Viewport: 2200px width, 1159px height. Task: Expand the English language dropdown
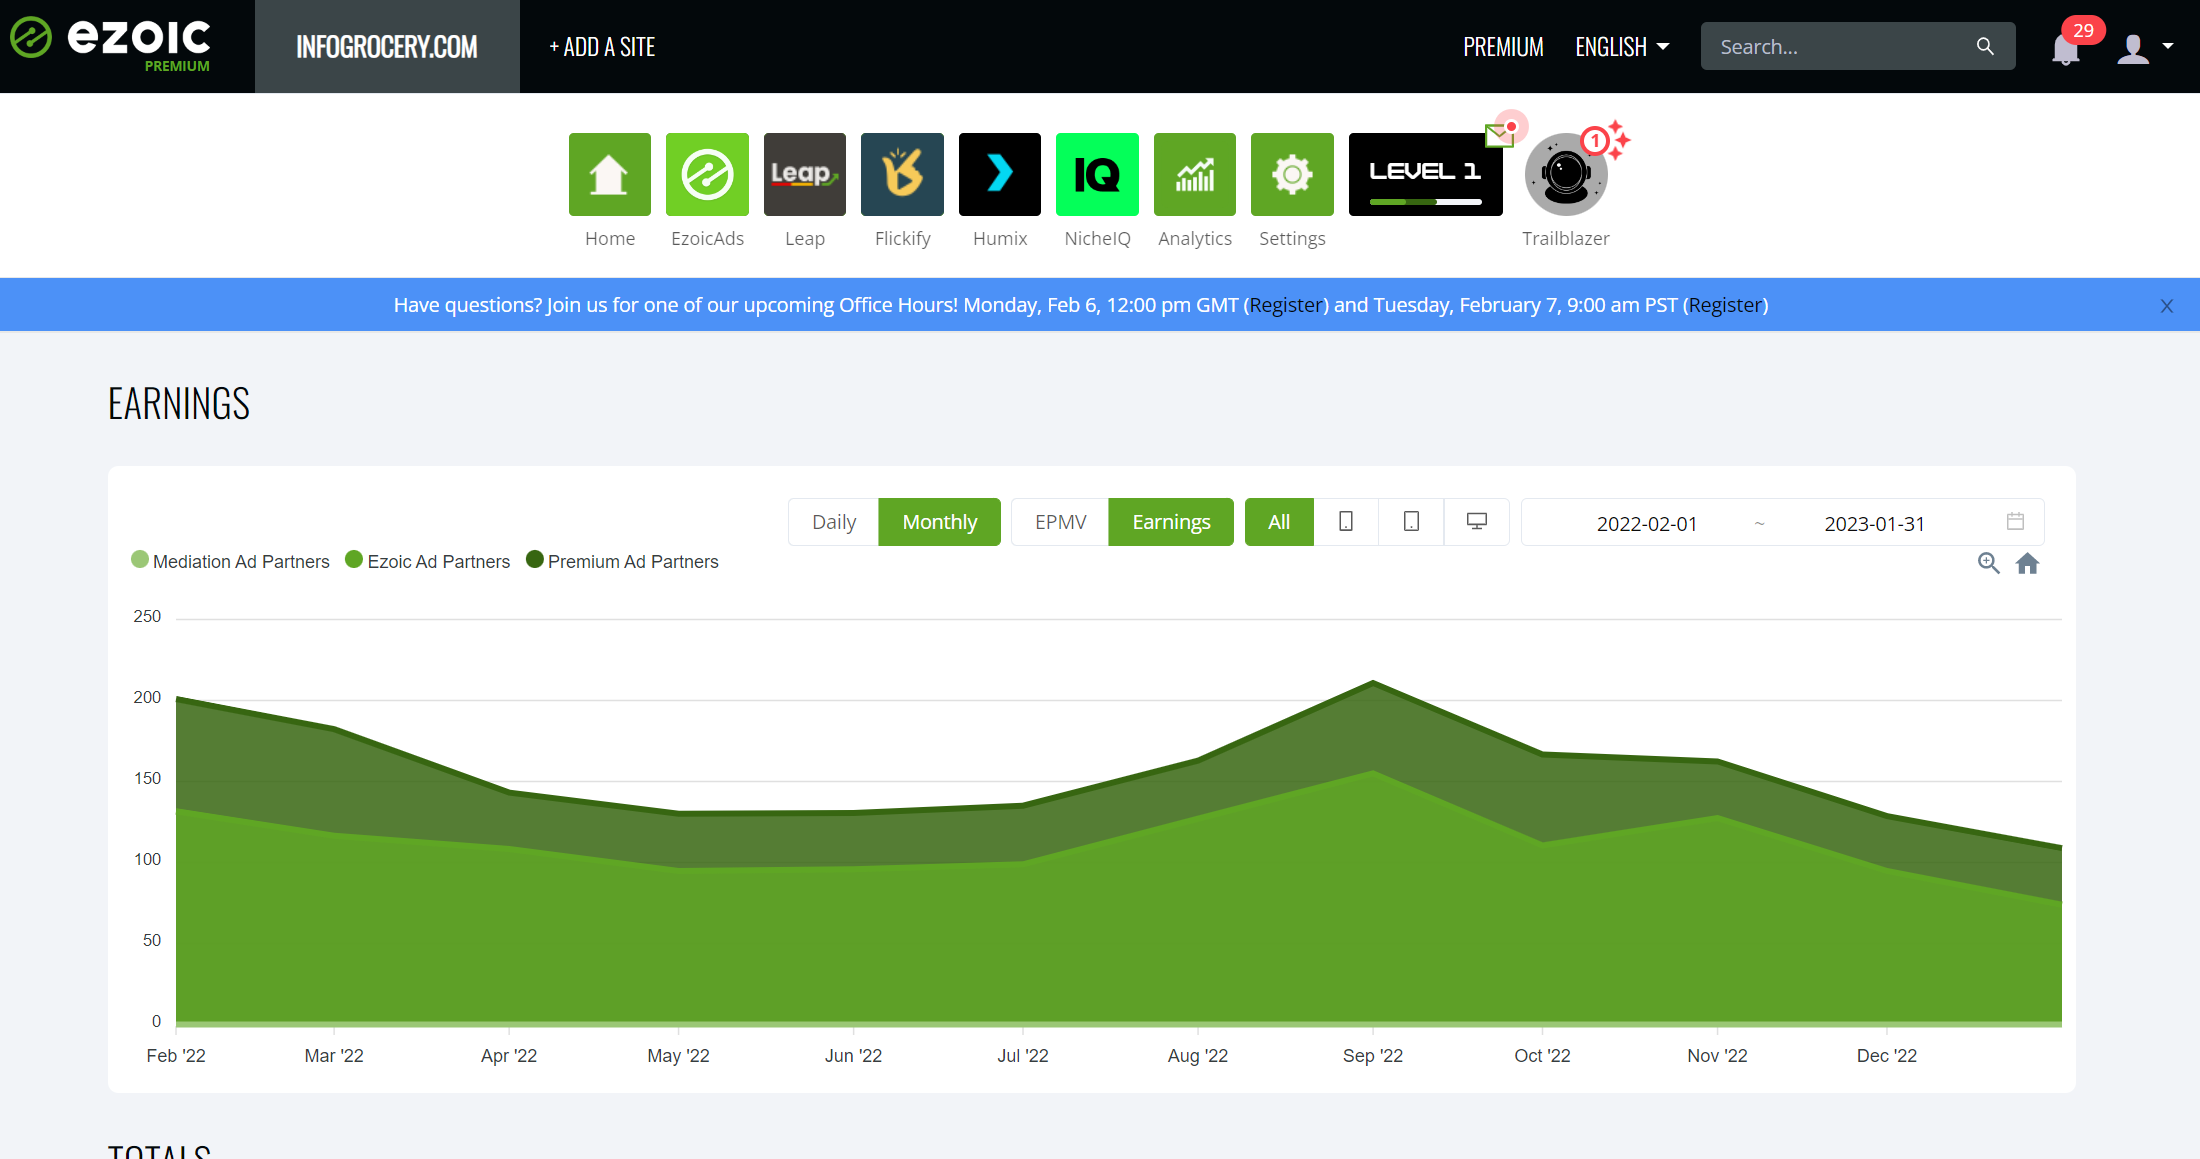(1622, 47)
